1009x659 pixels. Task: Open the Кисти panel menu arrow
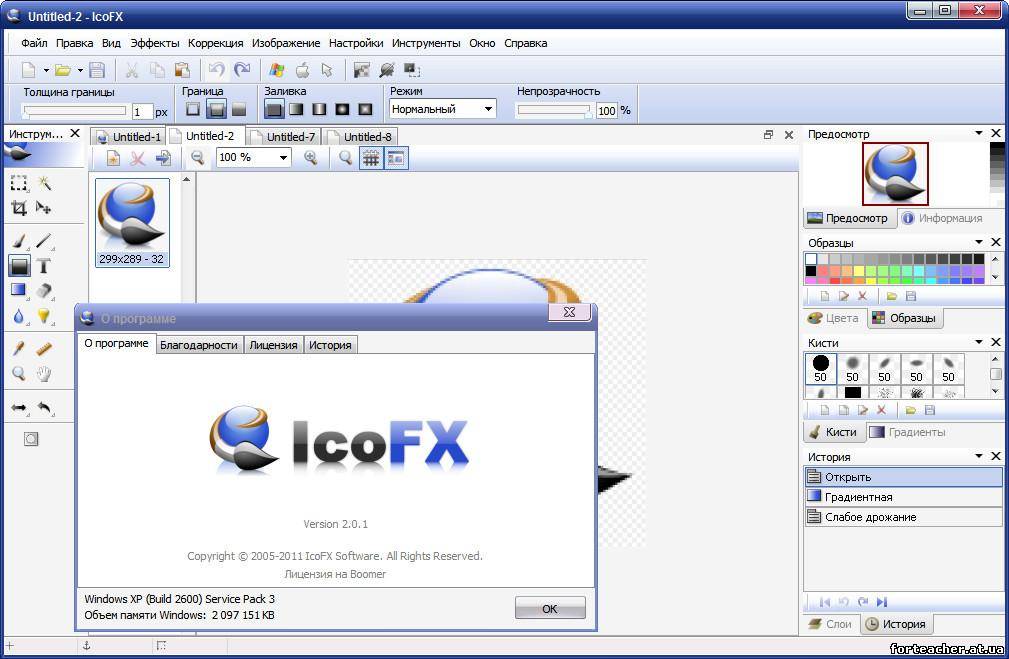979,341
